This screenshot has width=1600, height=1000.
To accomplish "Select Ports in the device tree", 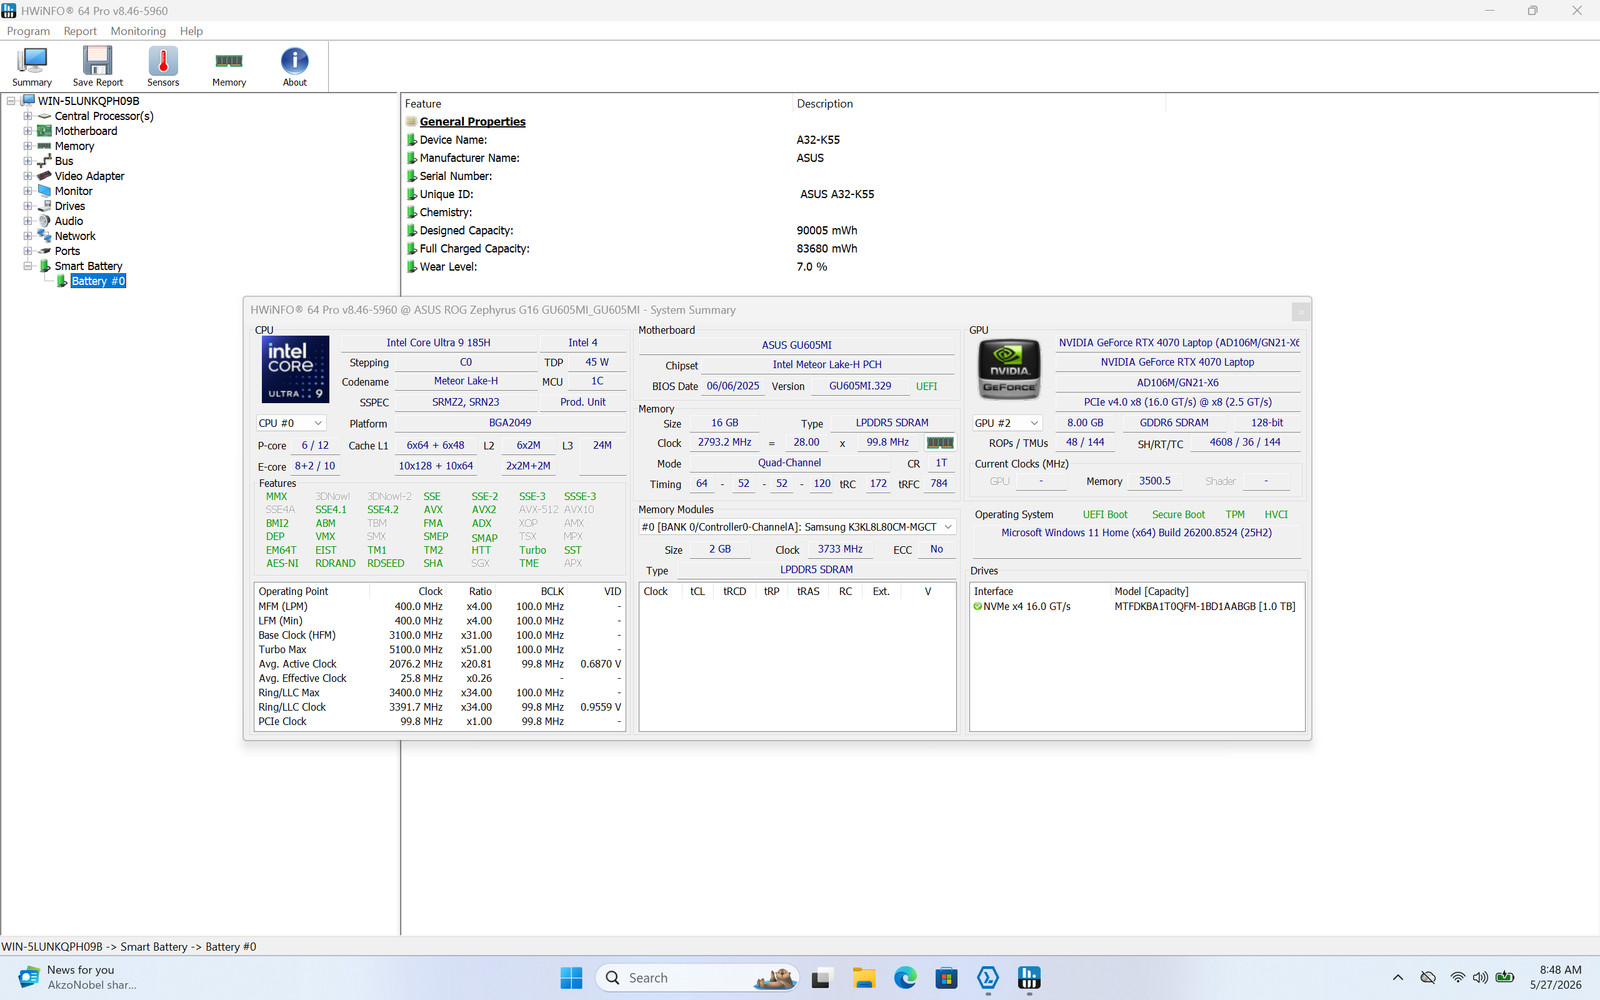I will (67, 251).
